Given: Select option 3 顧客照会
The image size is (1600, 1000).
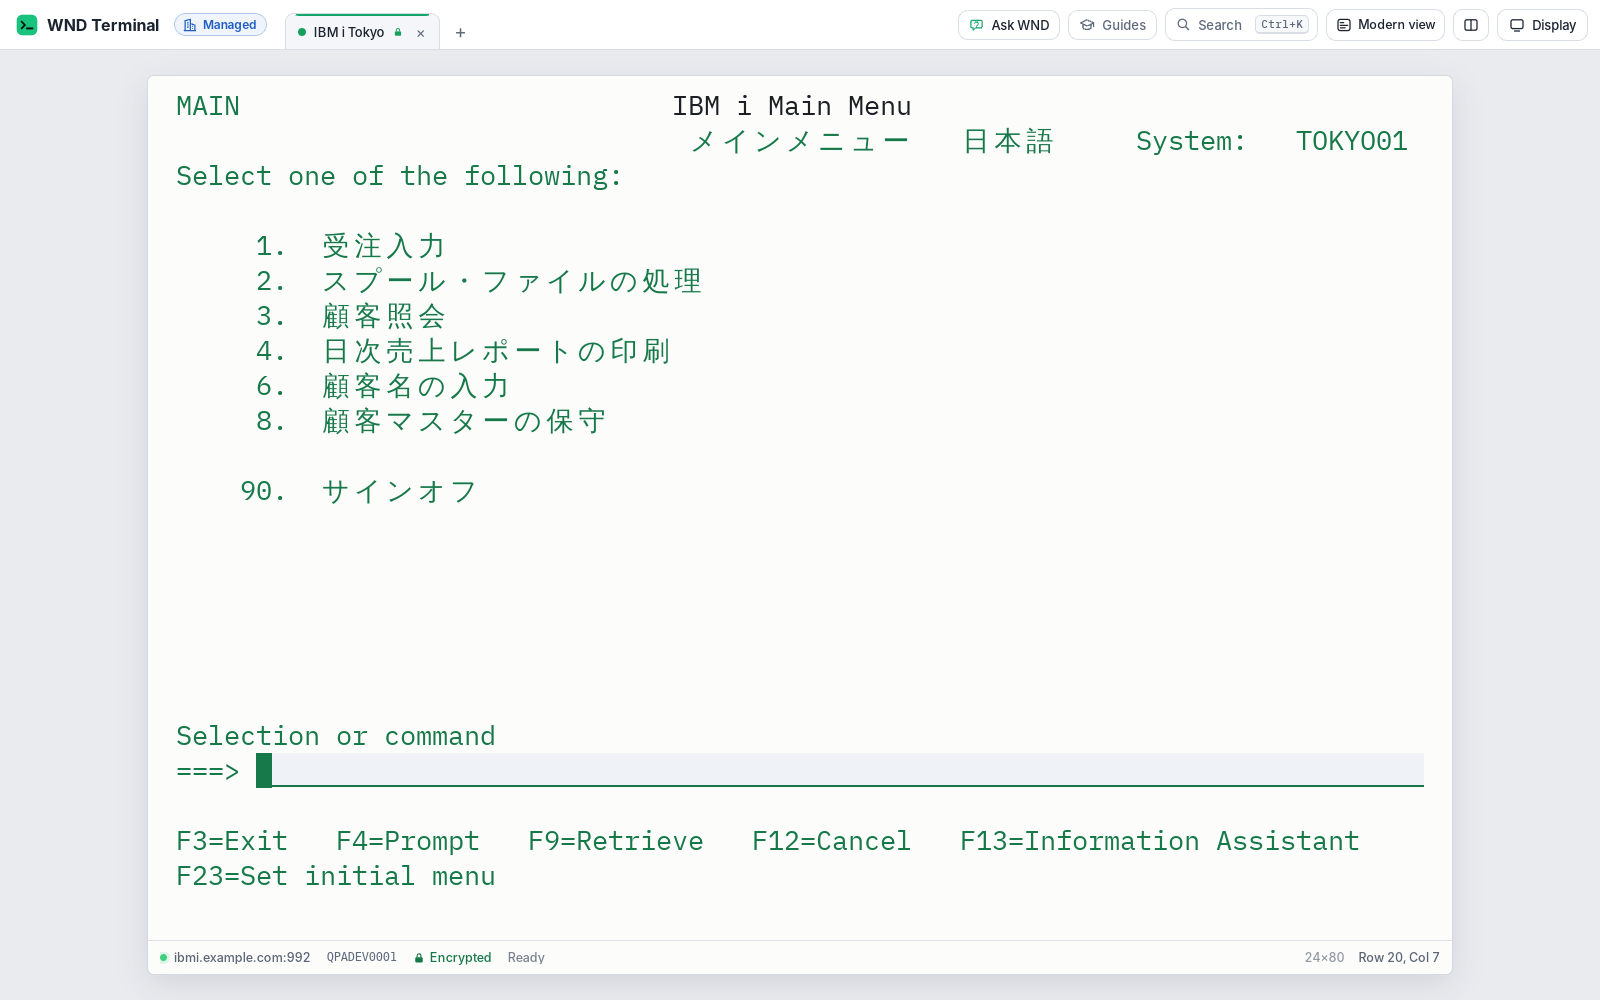Looking at the screenshot, I should pos(350,316).
